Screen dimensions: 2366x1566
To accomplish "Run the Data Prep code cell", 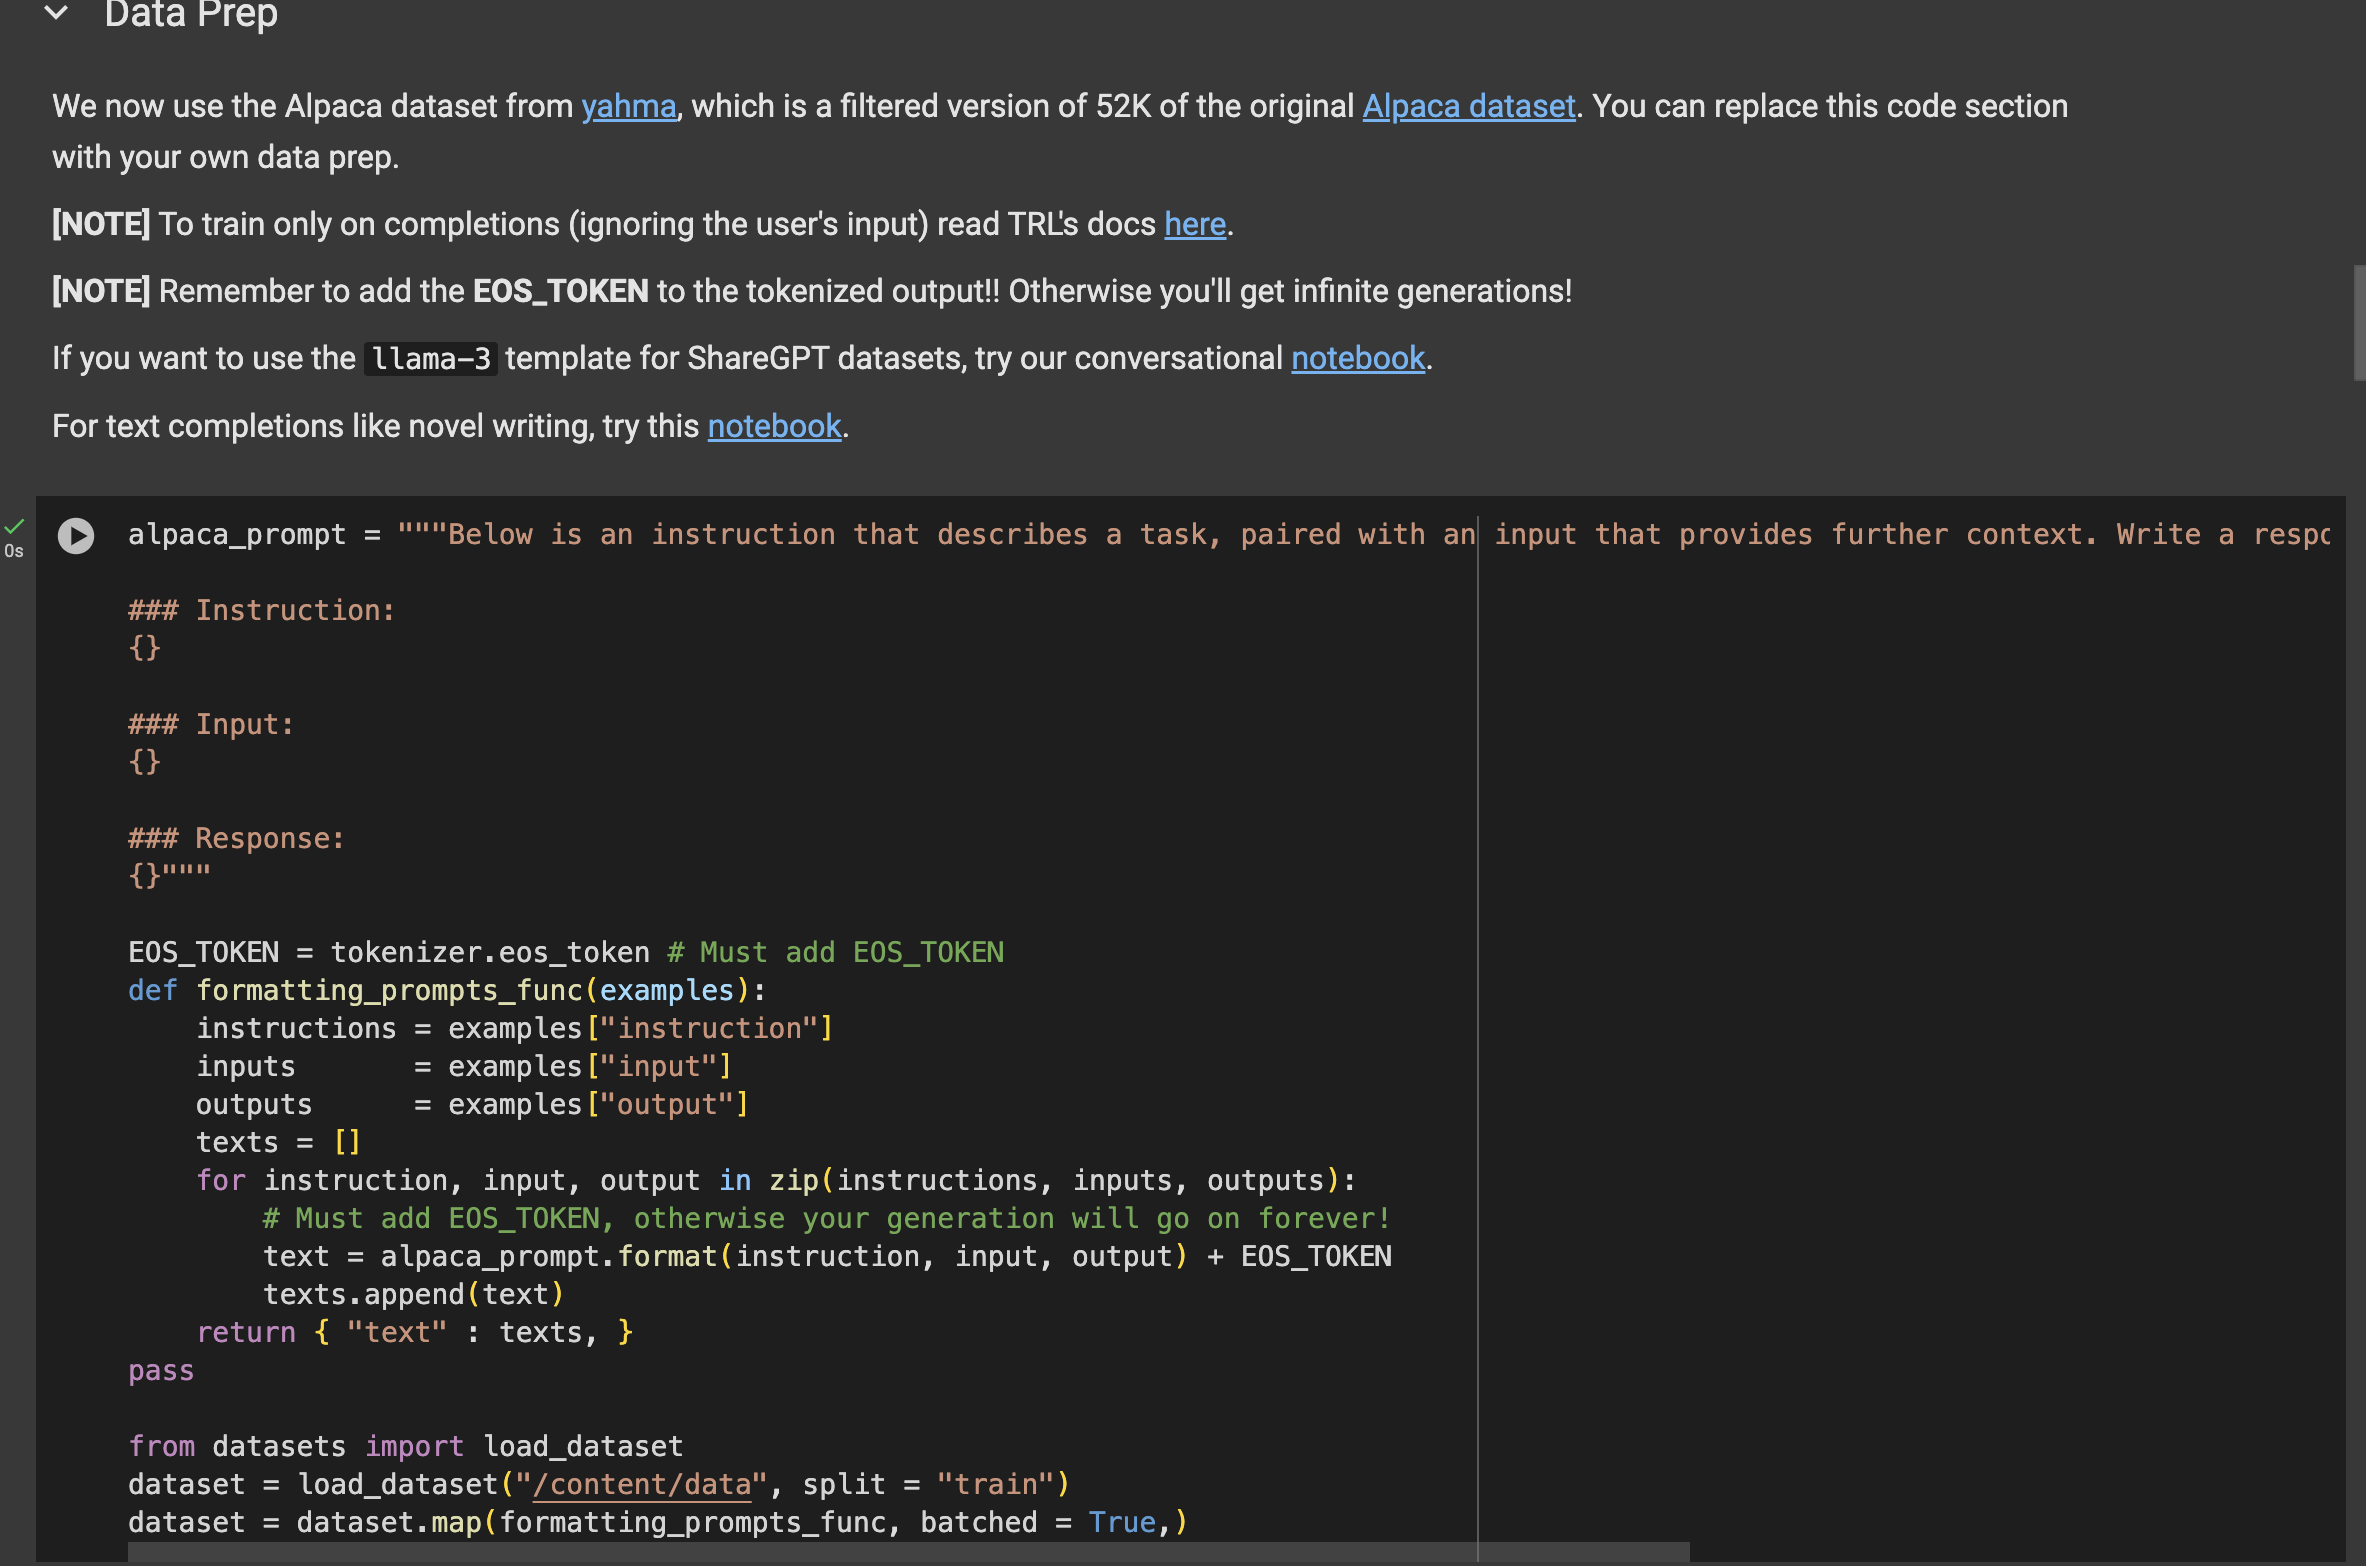I will click(x=76, y=537).
